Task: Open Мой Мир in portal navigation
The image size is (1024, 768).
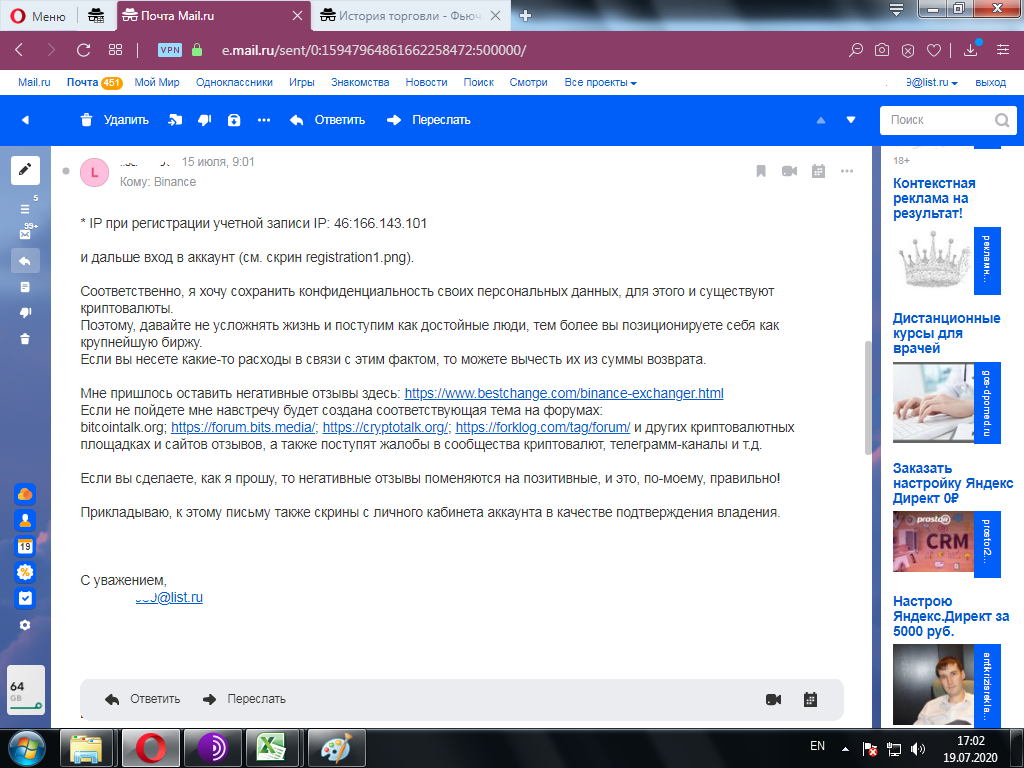Action: [157, 82]
